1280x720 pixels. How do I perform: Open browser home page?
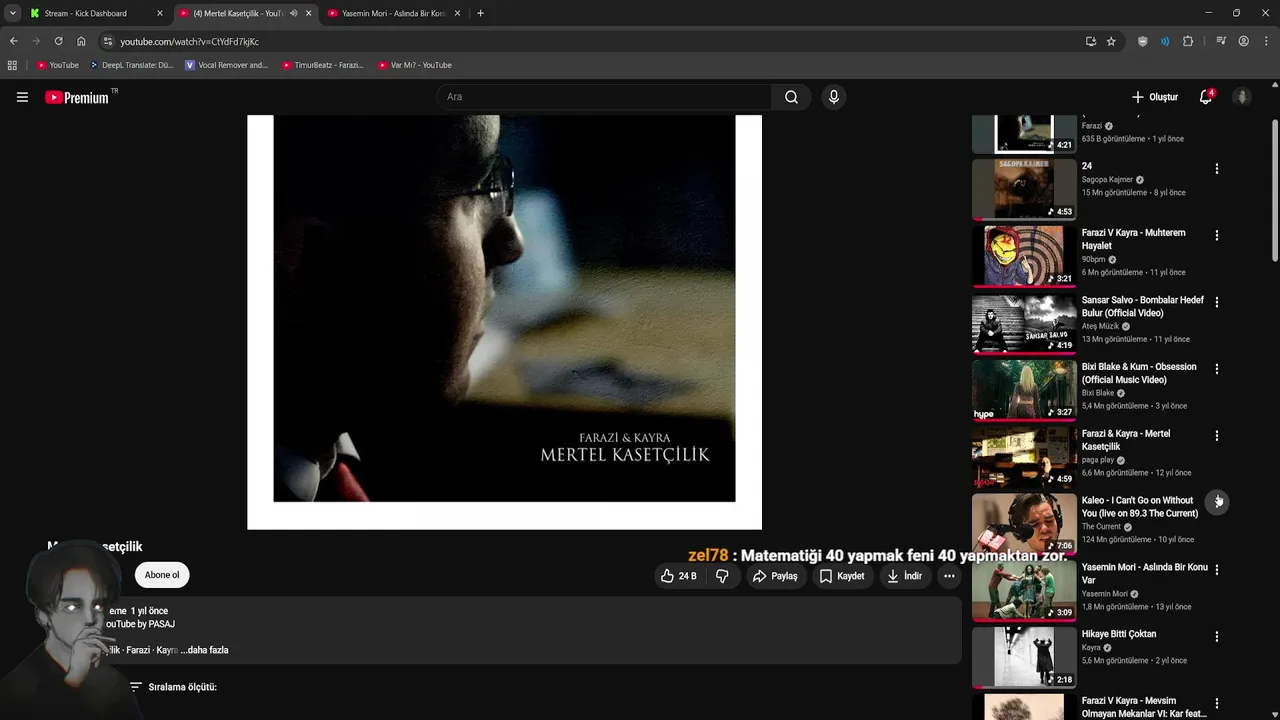(x=81, y=41)
